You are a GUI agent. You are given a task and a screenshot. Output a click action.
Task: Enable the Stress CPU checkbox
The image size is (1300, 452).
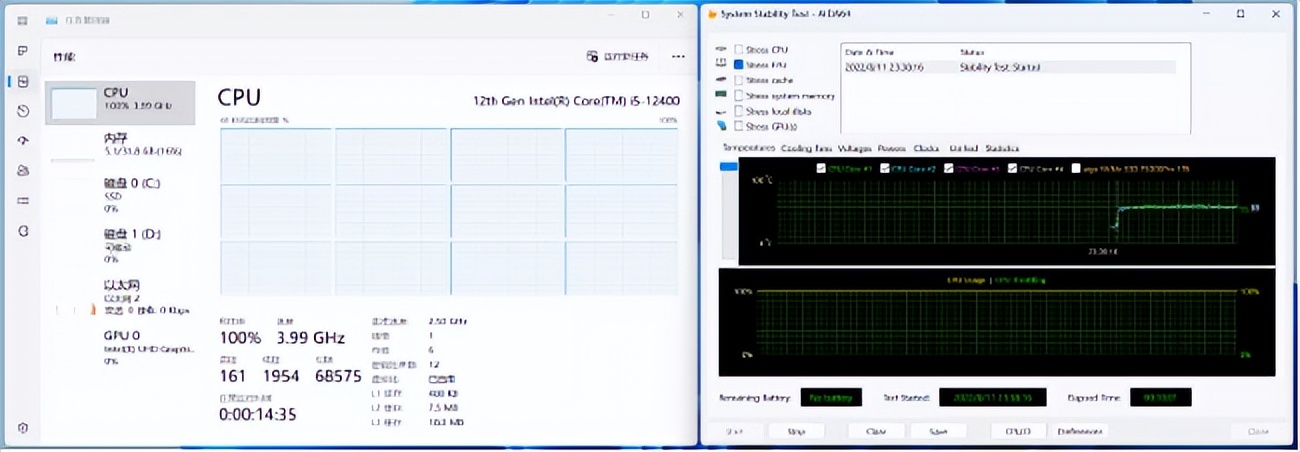point(739,49)
